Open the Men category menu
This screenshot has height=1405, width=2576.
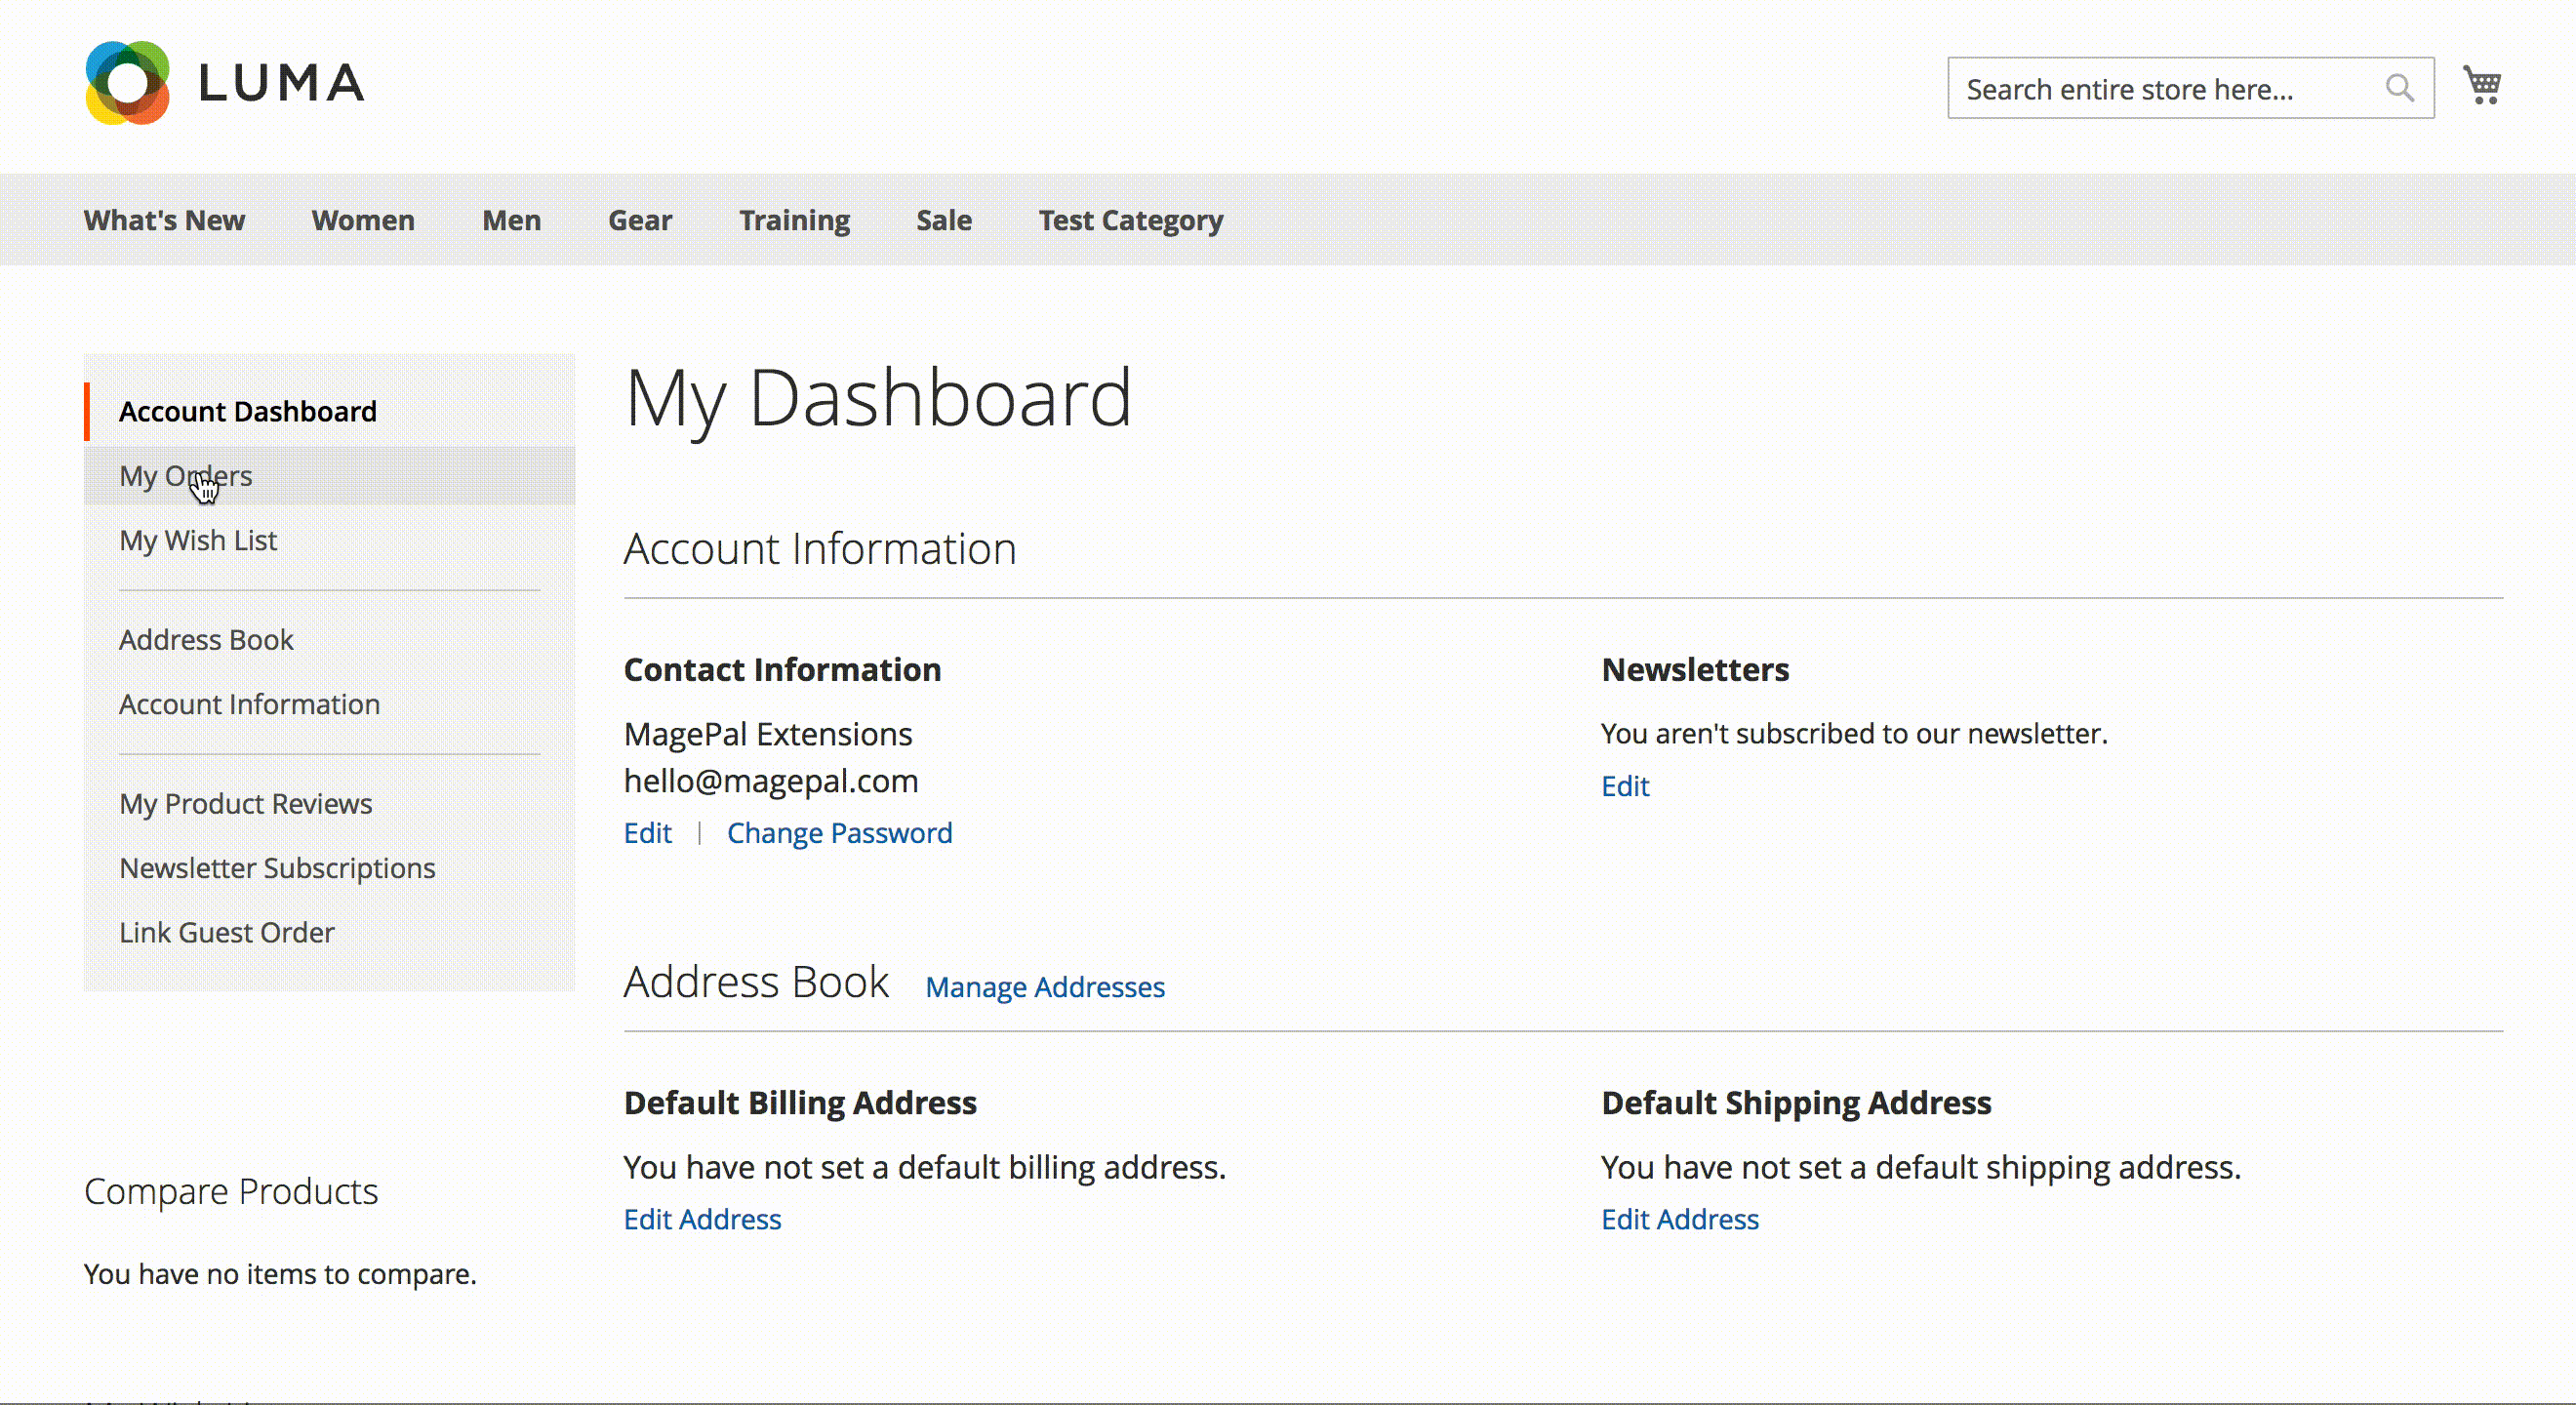511,220
